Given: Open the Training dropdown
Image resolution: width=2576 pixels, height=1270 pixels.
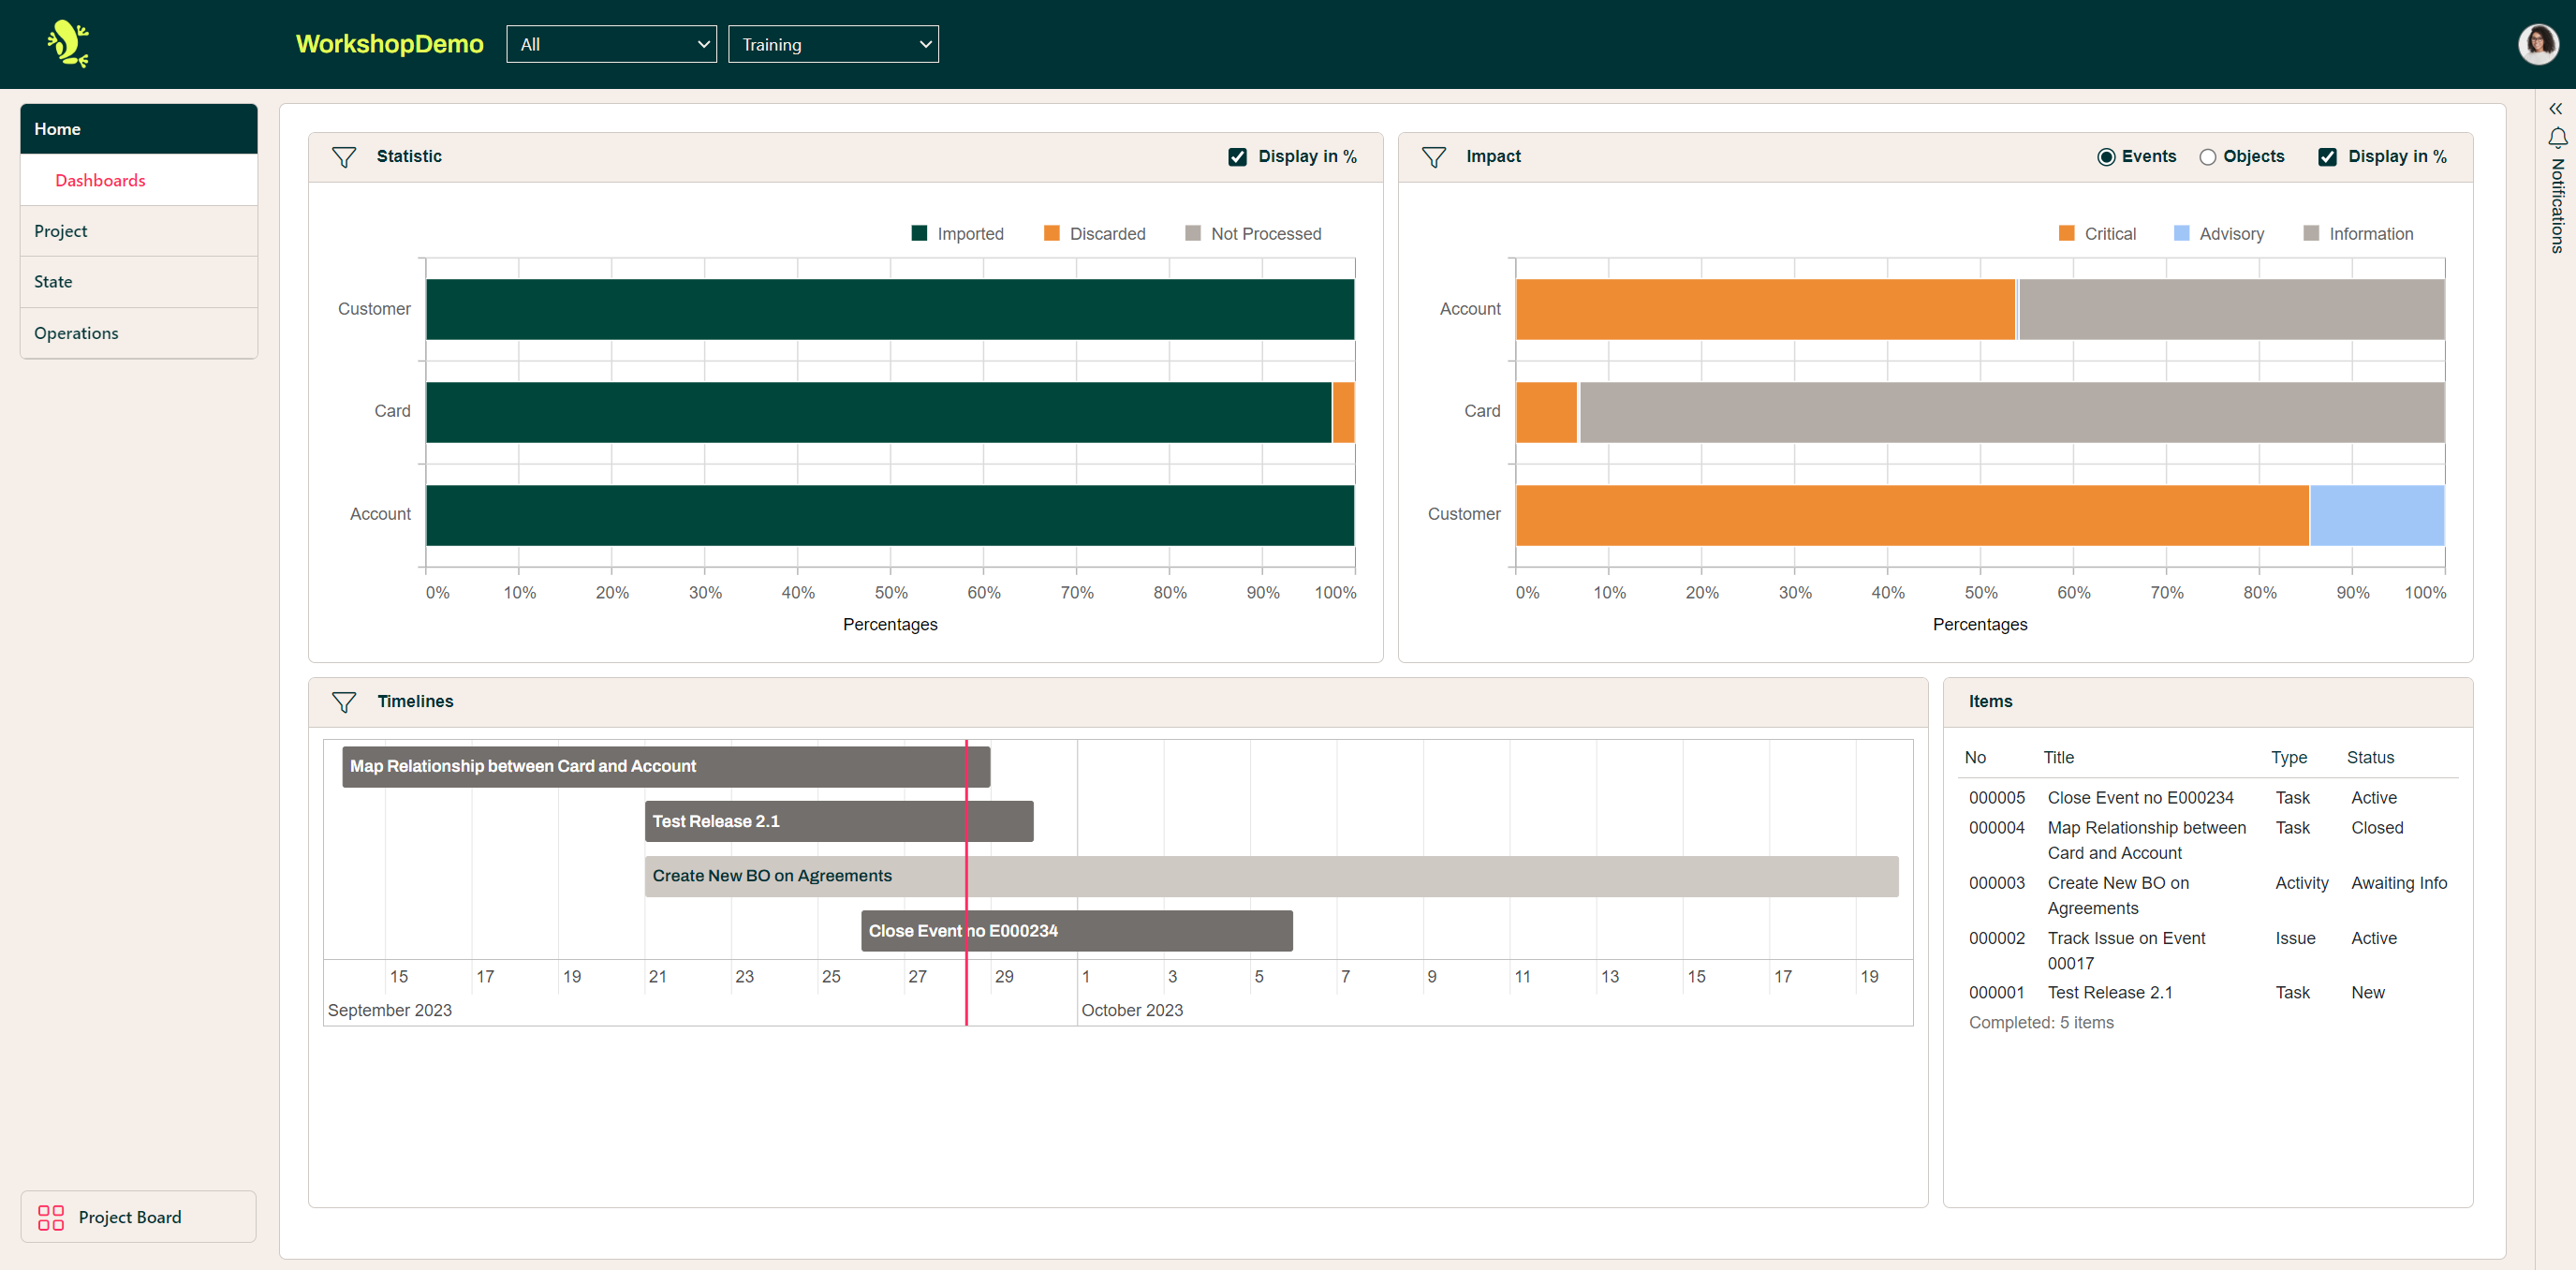Looking at the screenshot, I should point(833,44).
